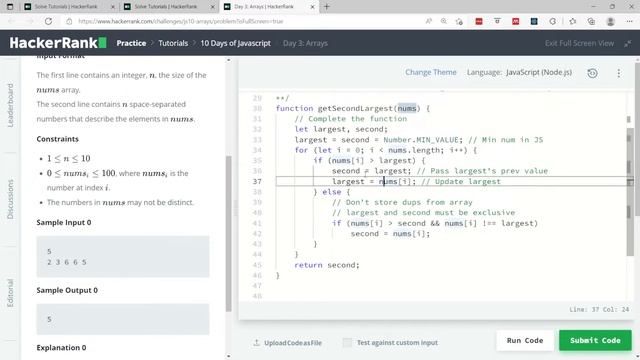Open the browser profile avatar
640x360 pixels.
(611, 21)
